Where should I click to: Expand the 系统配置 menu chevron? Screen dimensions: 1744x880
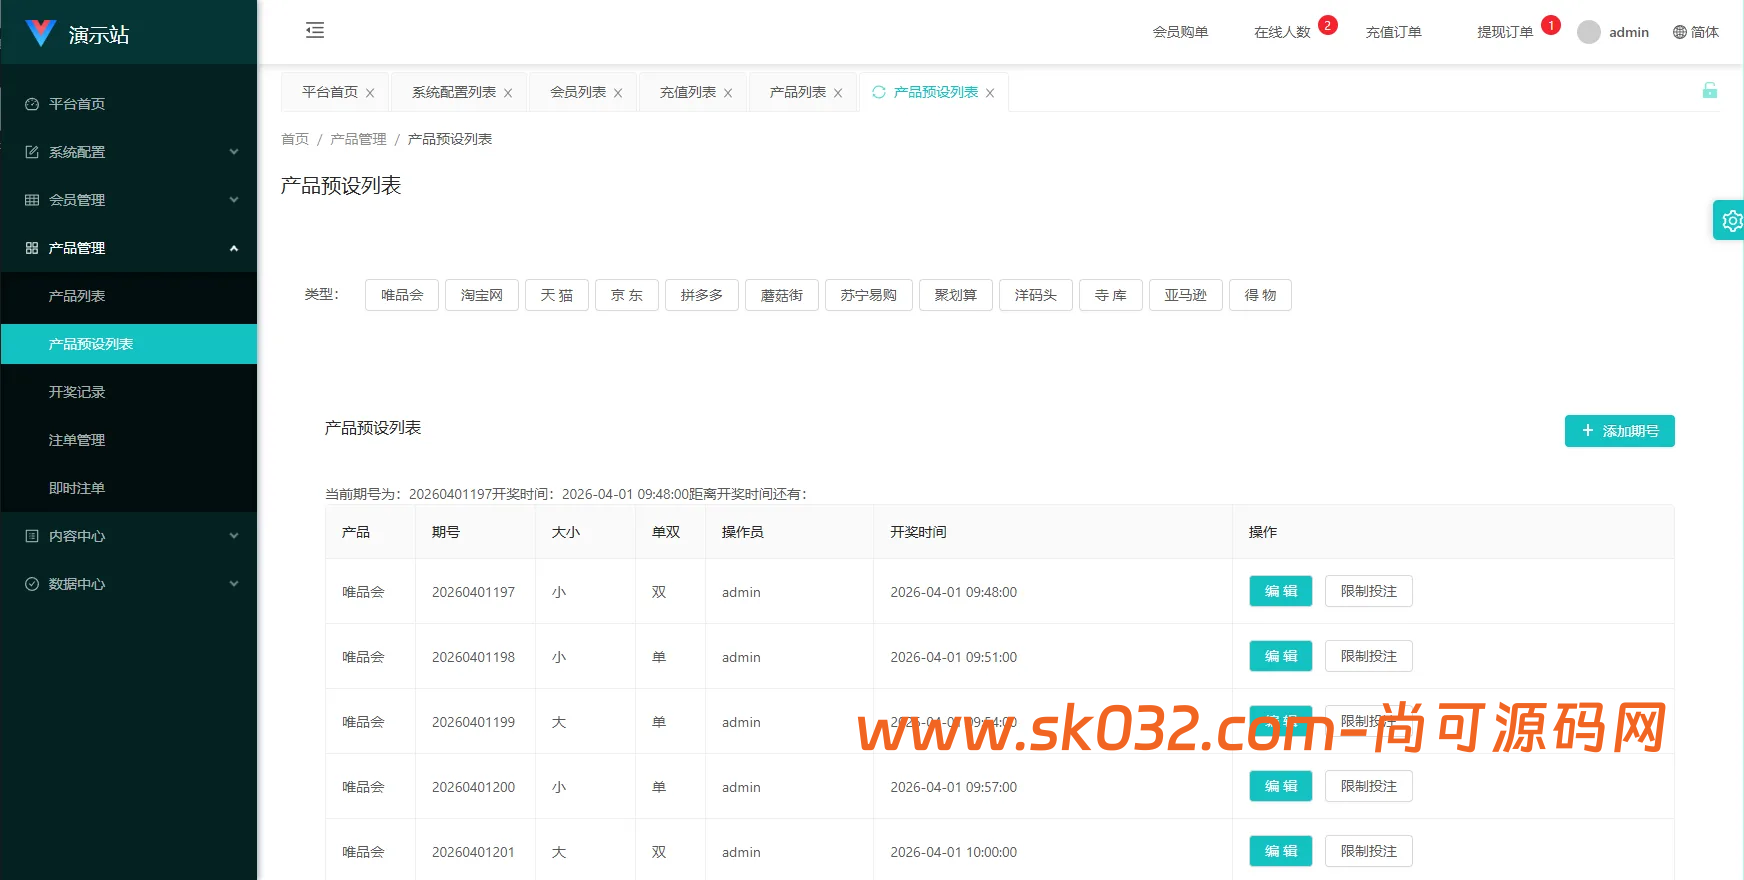(x=234, y=152)
